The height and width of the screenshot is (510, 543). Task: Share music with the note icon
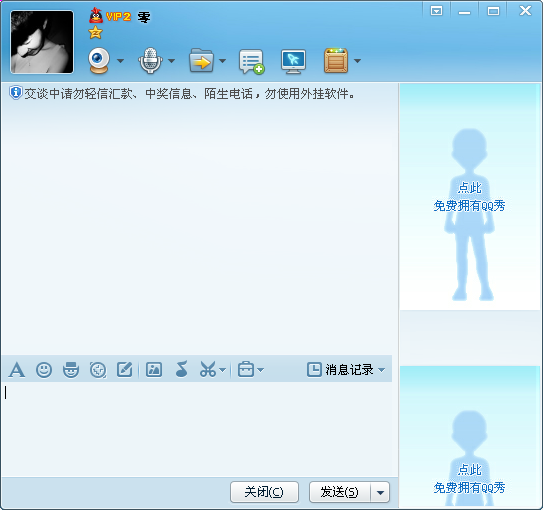181,369
